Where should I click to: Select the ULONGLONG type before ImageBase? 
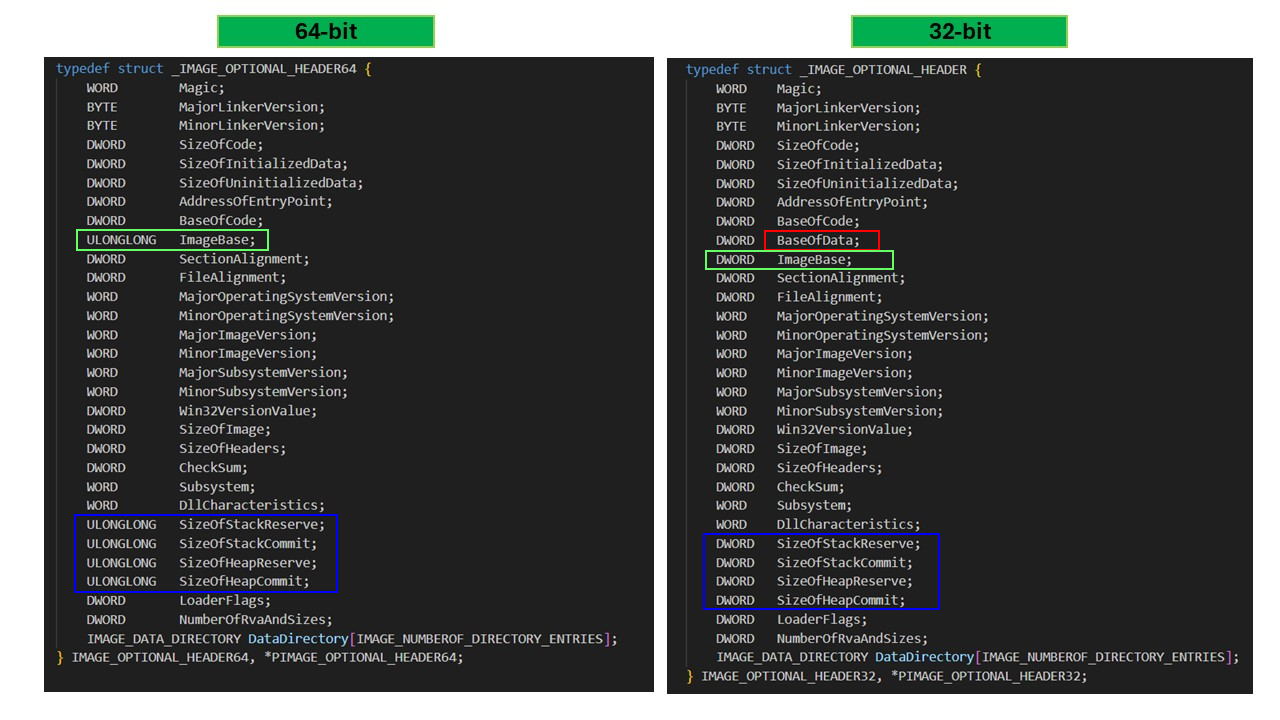121,240
